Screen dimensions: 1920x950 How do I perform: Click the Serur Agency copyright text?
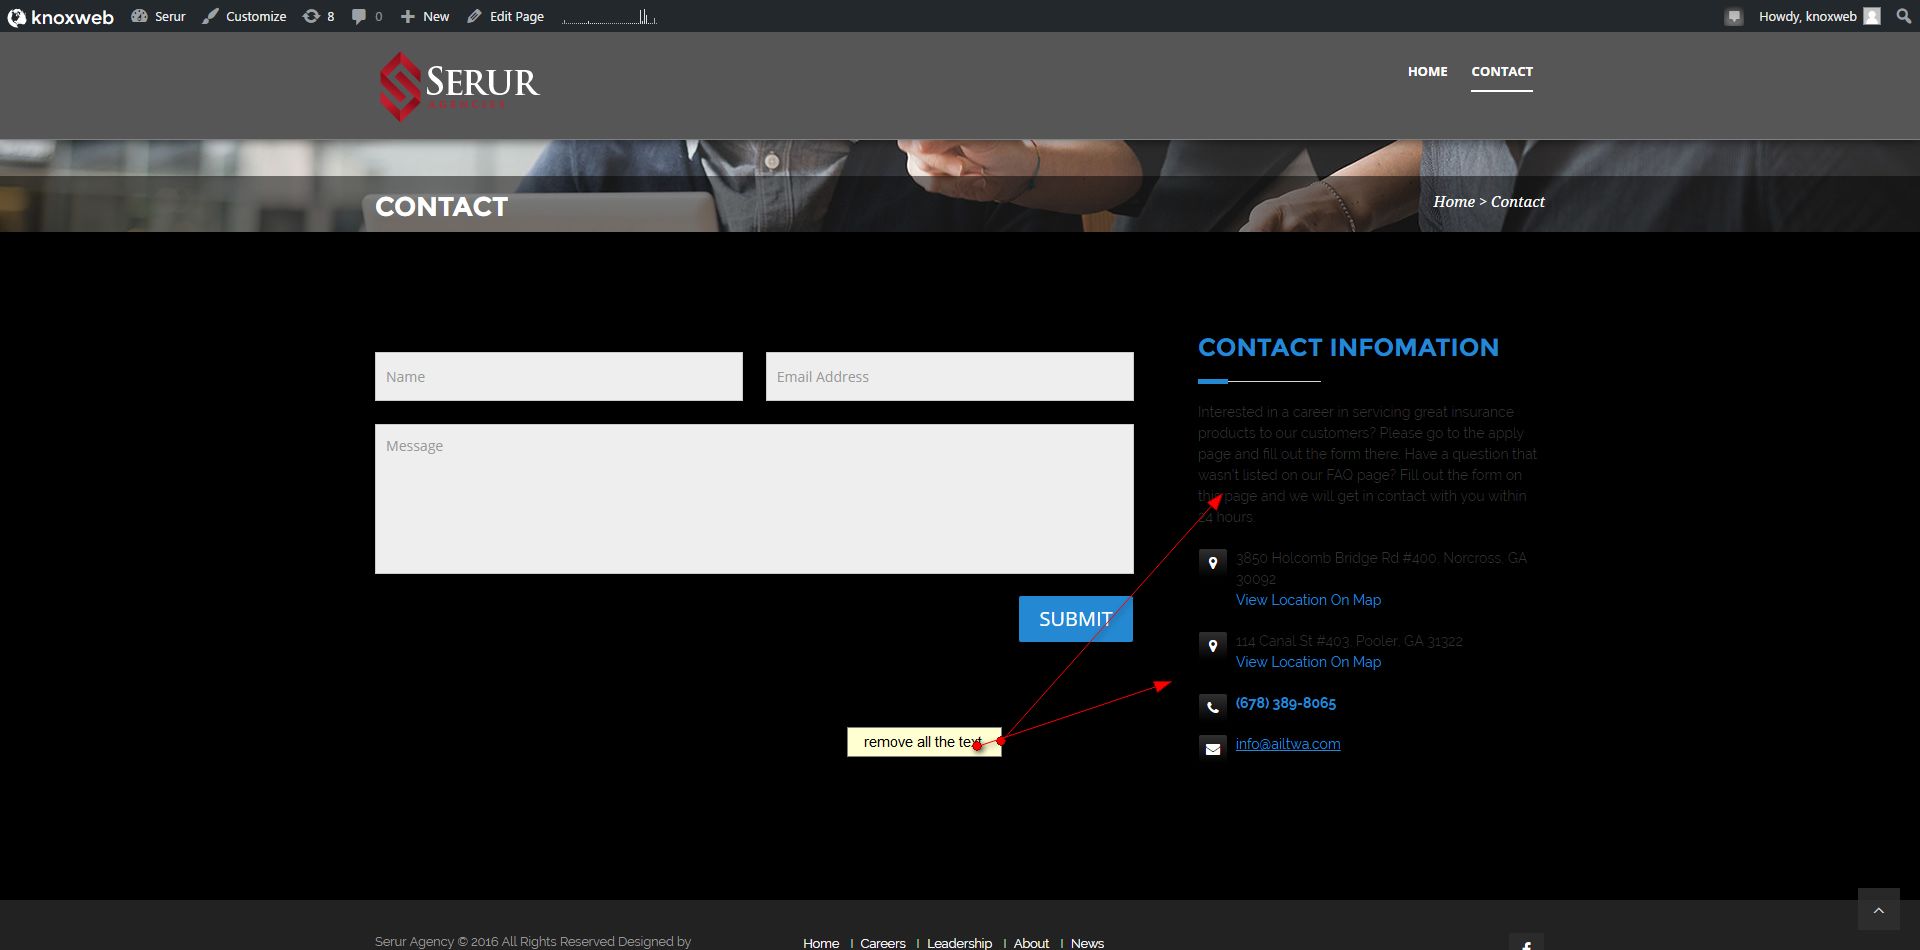point(533,942)
